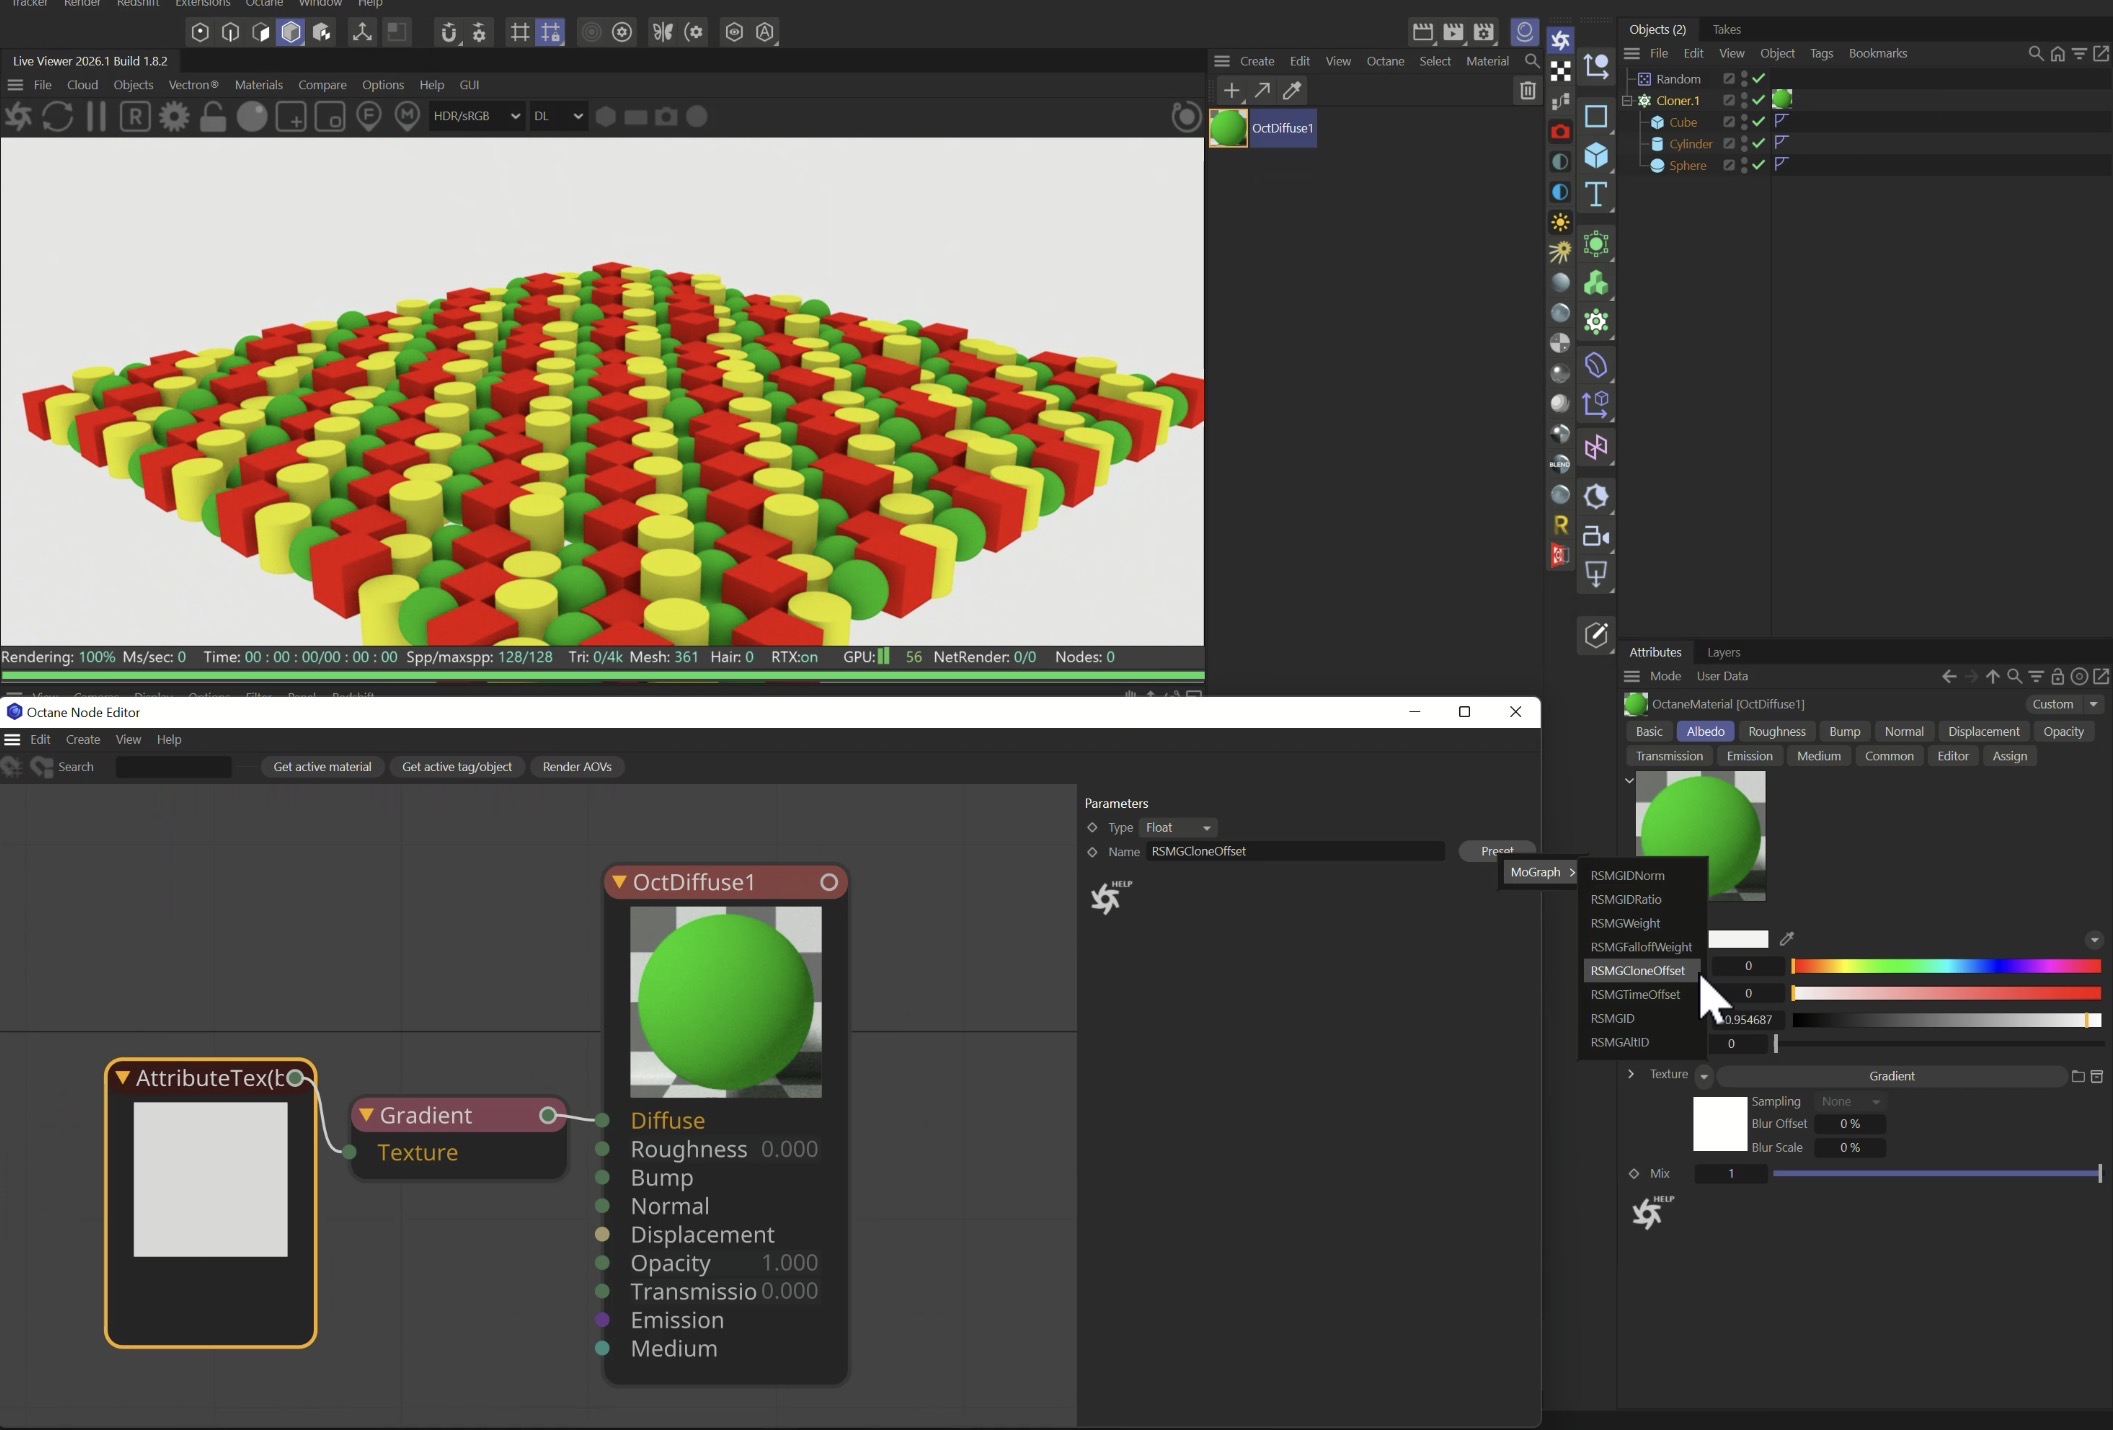
Task: Toggle the Sphere object's layer checkbox
Action: click(x=1728, y=166)
